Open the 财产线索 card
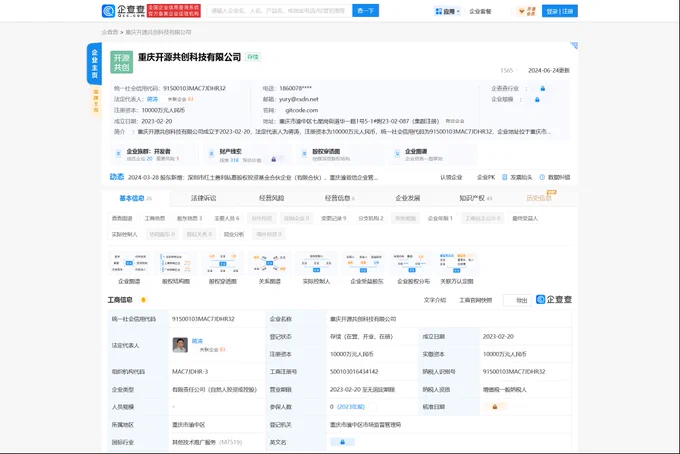The height and width of the screenshot is (454, 680). tap(247, 155)
